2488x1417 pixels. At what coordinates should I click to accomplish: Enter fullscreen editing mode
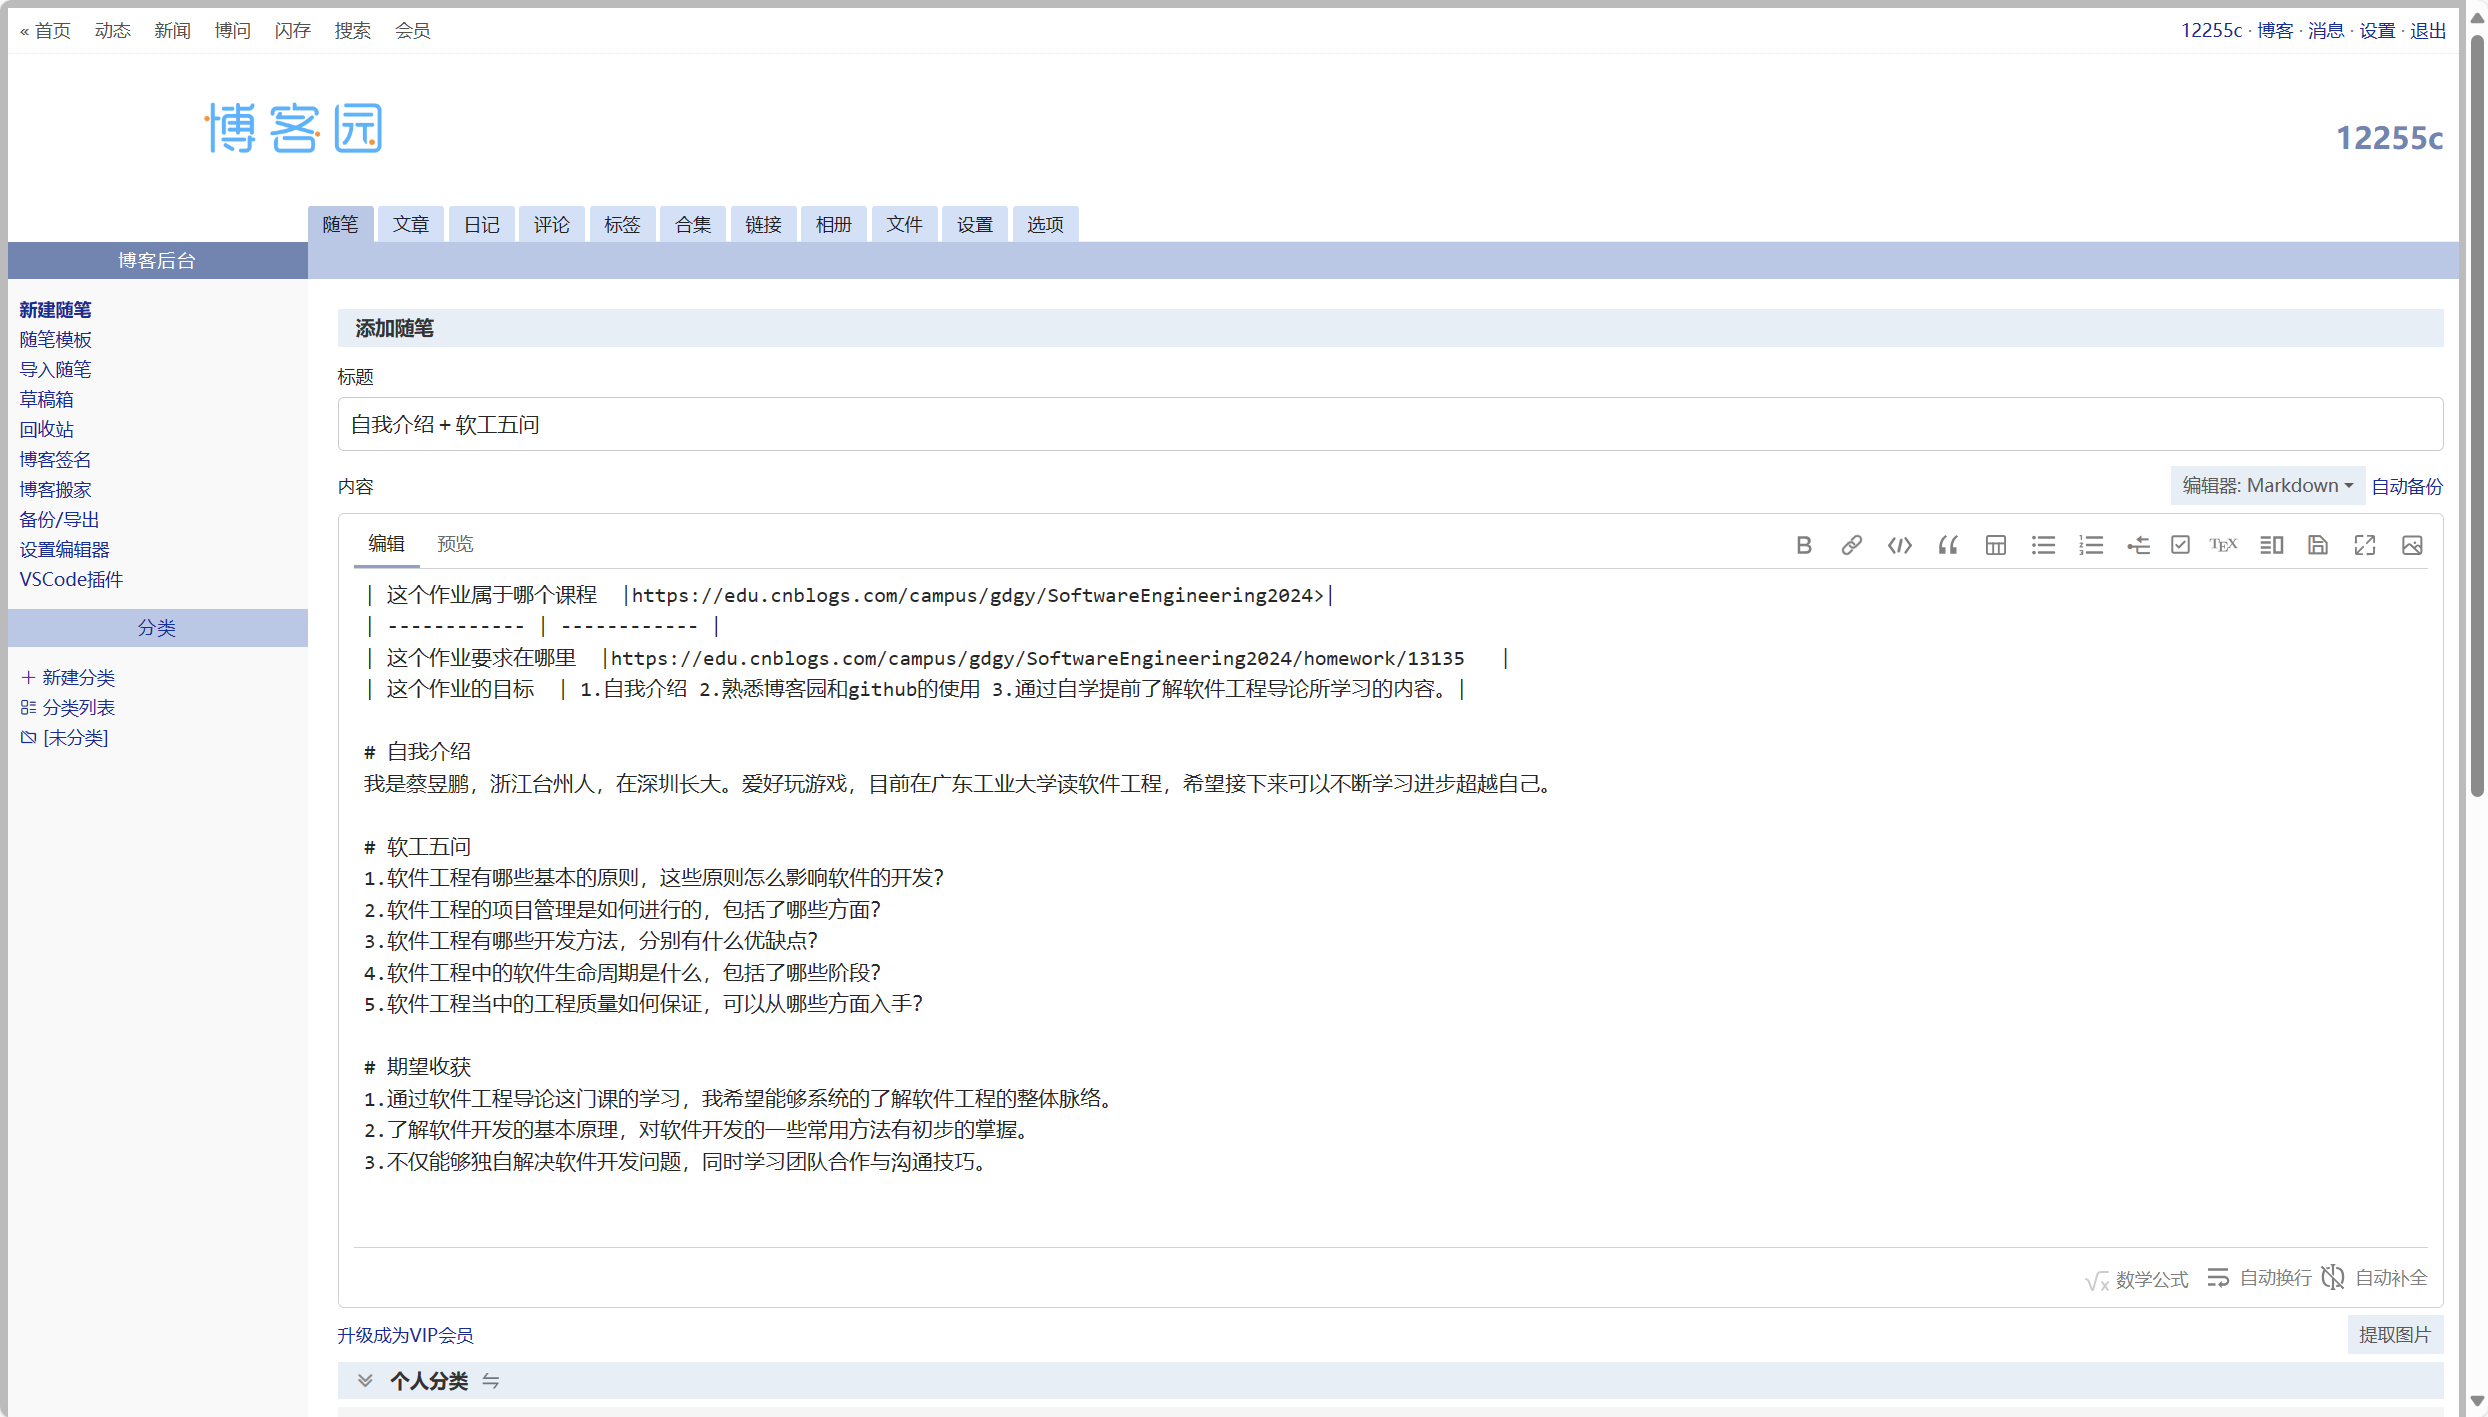(x=2364, y=545)
